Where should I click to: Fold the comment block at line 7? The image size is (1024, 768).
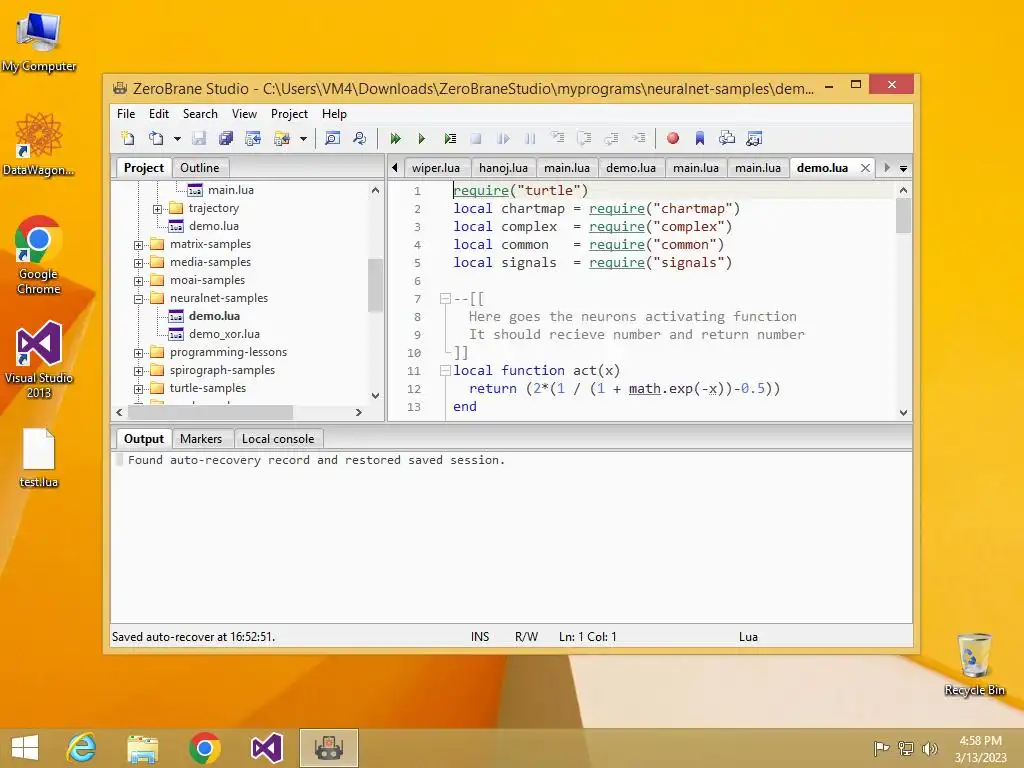pos(445,298)
